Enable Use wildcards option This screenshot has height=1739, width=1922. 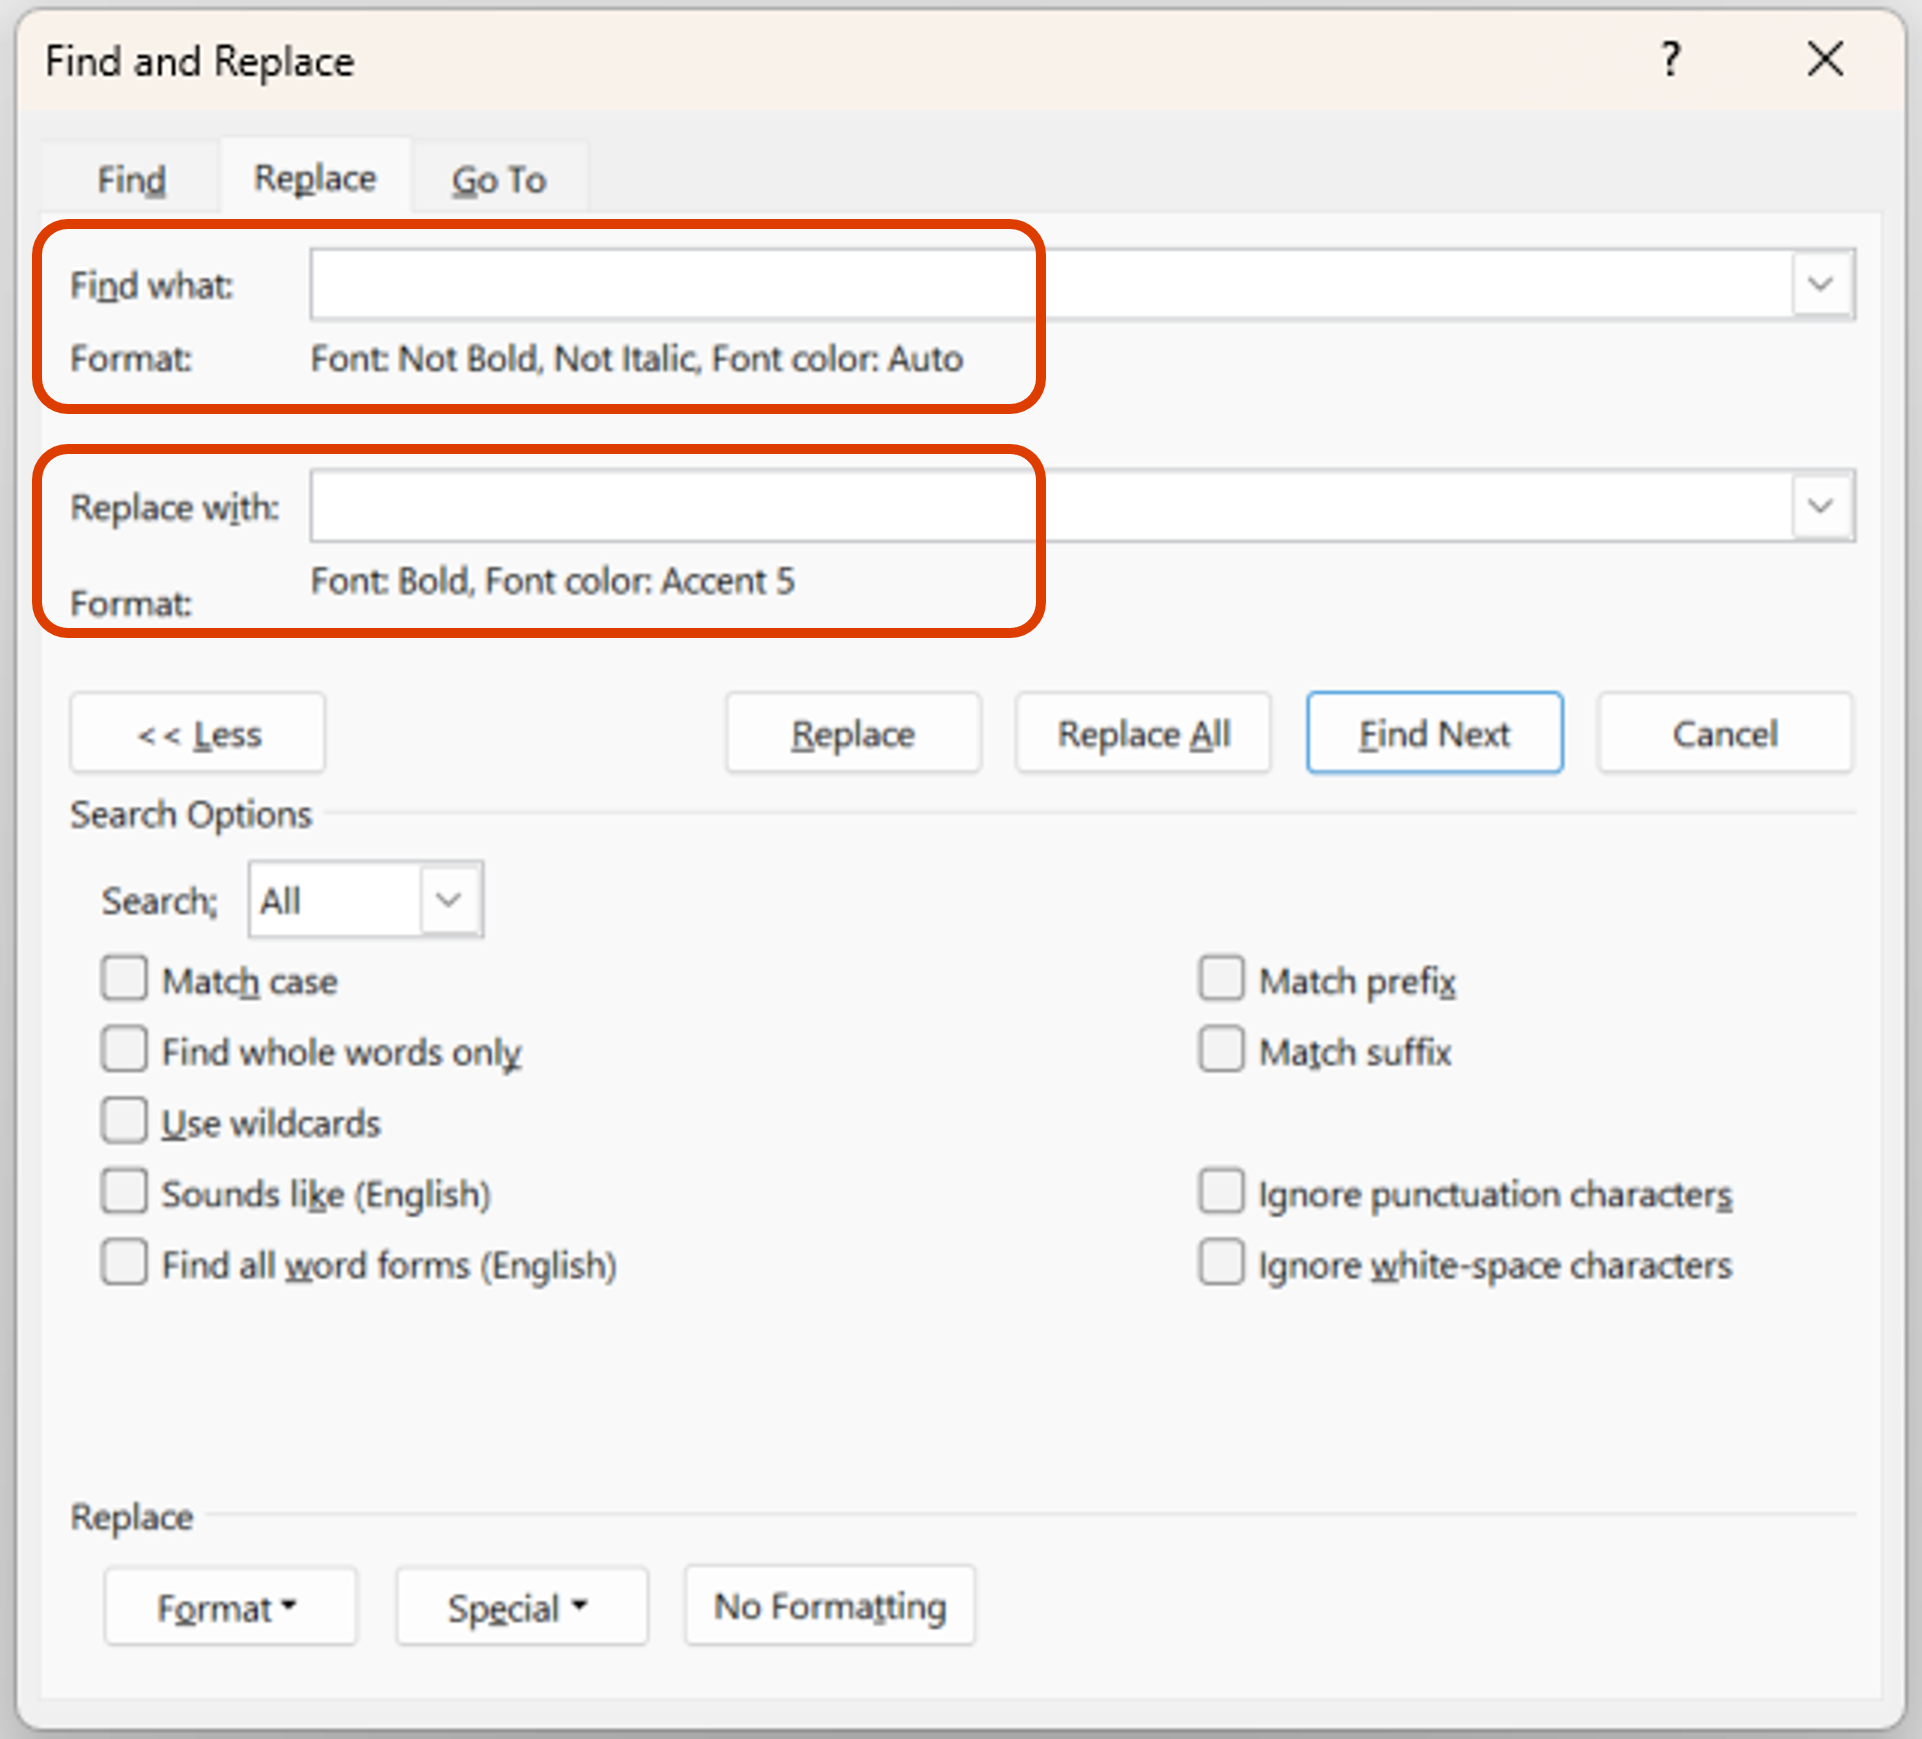pyautogui.click(x=125, y=1122)
